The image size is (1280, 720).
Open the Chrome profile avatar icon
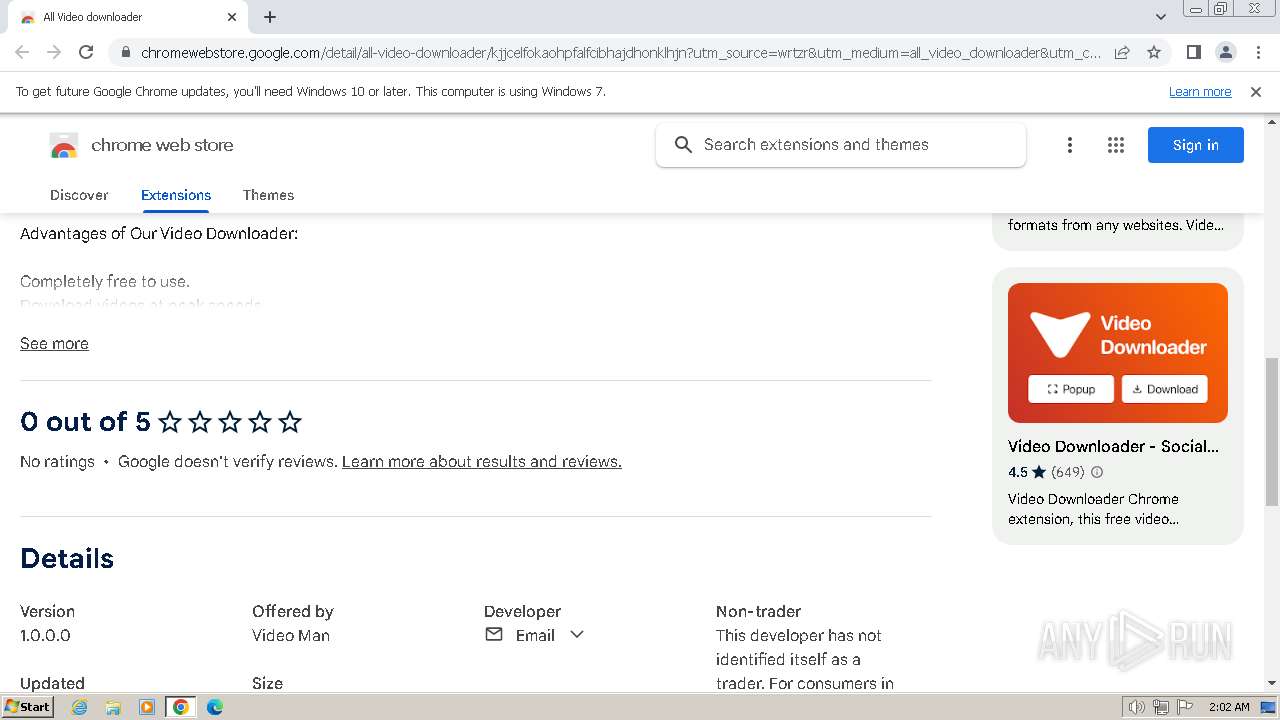click(x=1225, y=52)
